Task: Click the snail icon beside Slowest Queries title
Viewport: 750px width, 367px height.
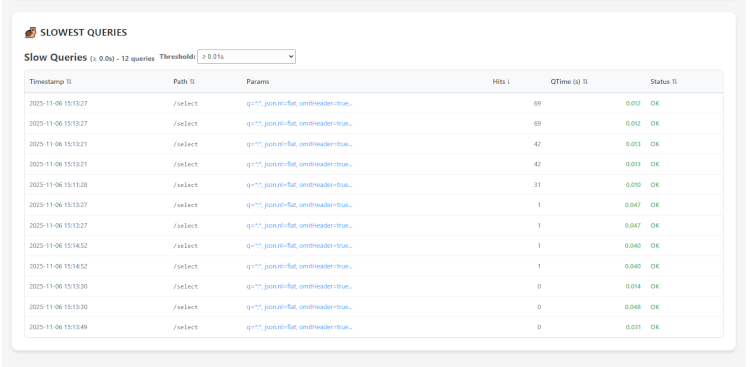Action: tap(30, 33)
